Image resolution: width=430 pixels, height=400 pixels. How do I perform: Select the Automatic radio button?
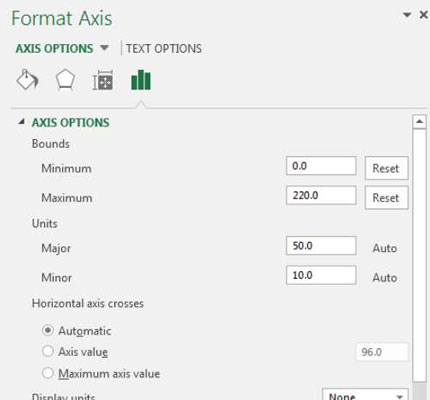pyautogui.click(x=48, y=330)
